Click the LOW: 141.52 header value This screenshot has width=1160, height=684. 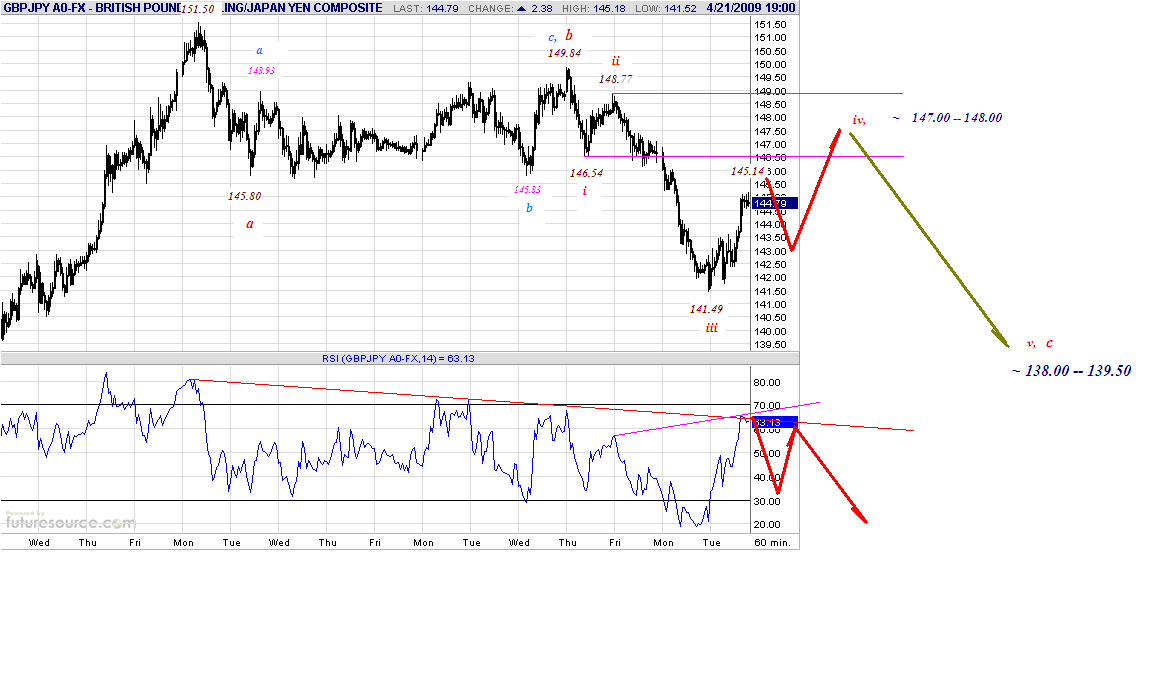click(x=665, y=8)
